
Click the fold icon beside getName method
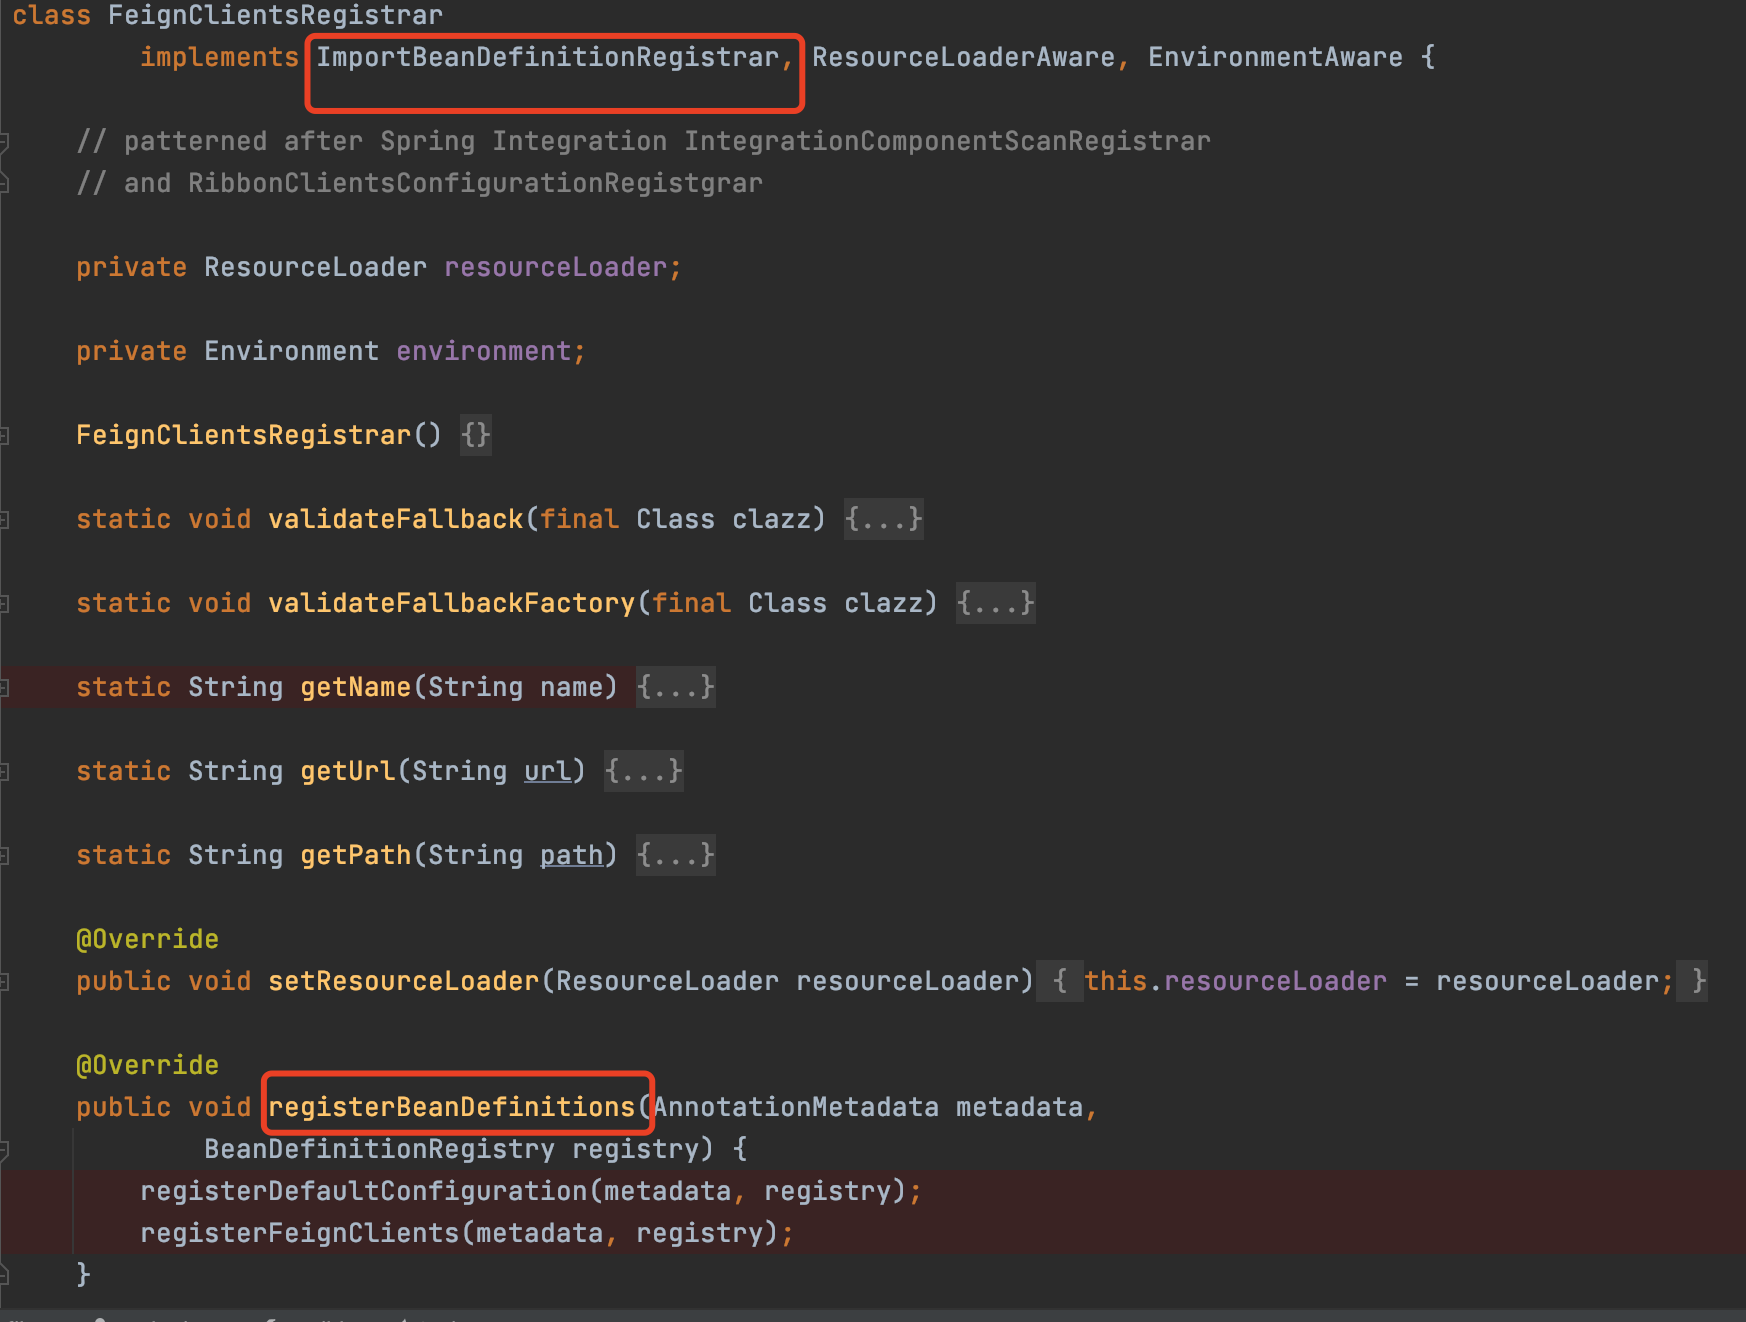(7, 687)
